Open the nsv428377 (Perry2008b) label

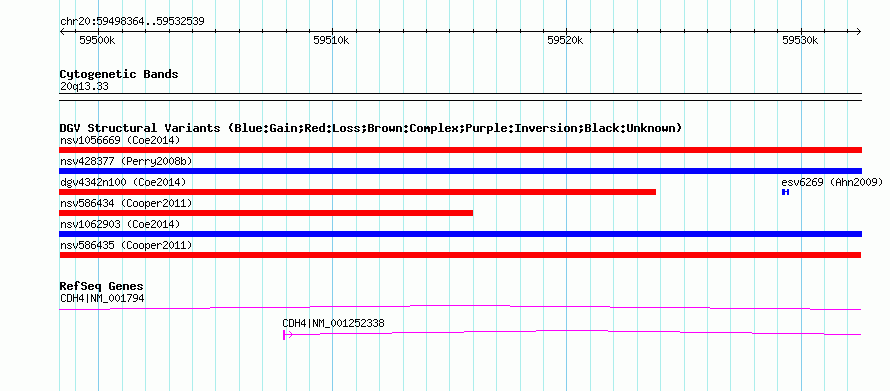pyautogui.click(x=126, y=161)
